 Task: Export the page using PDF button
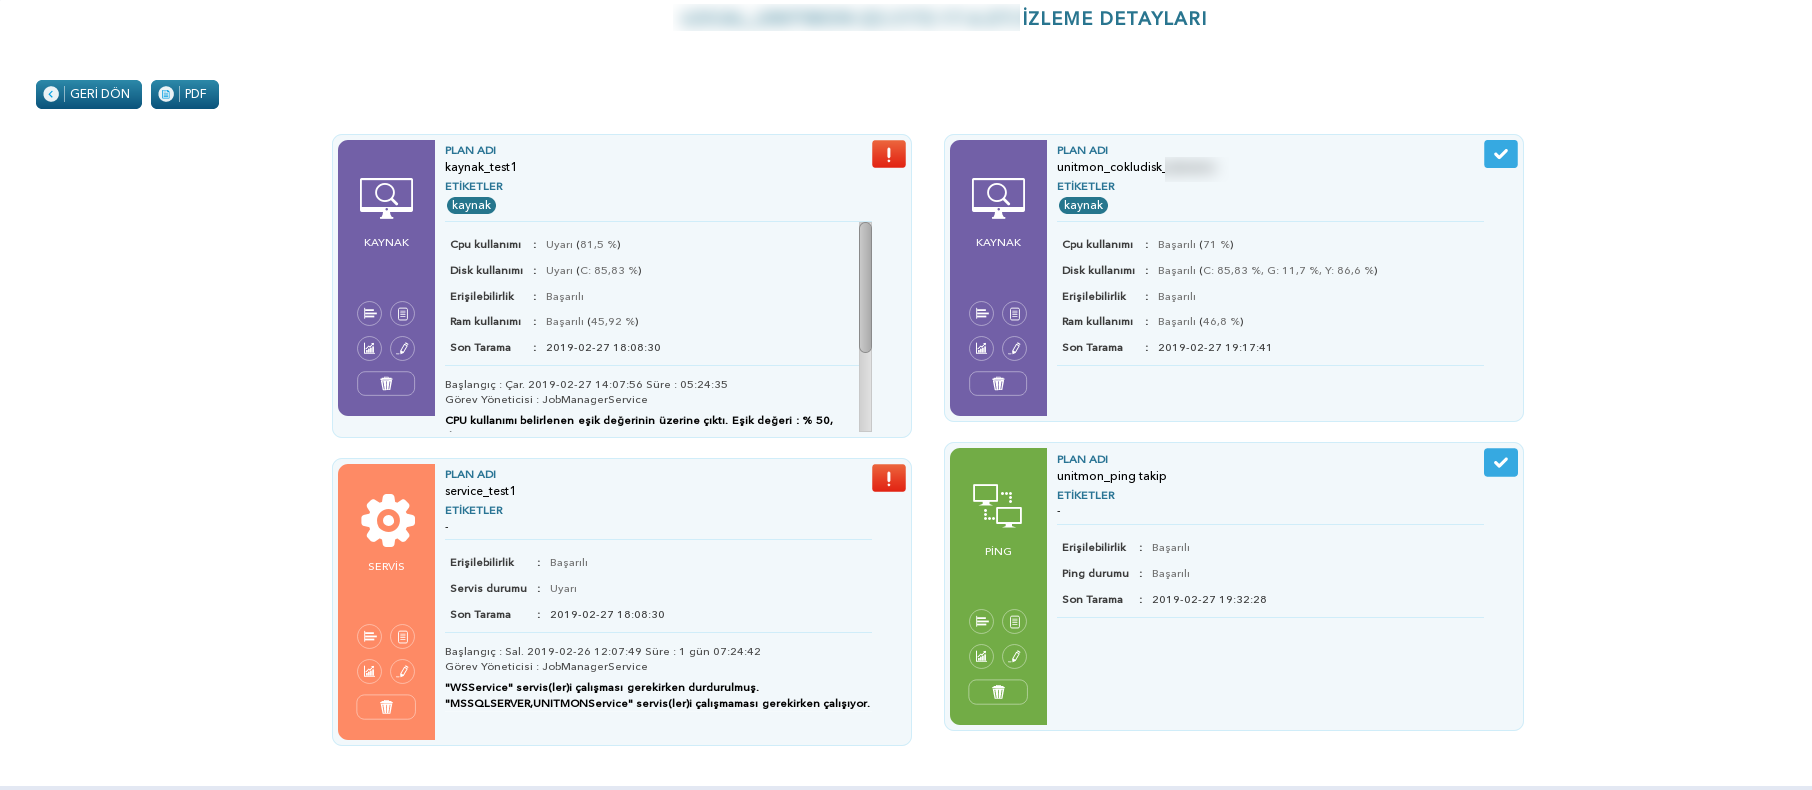[185, 94]
